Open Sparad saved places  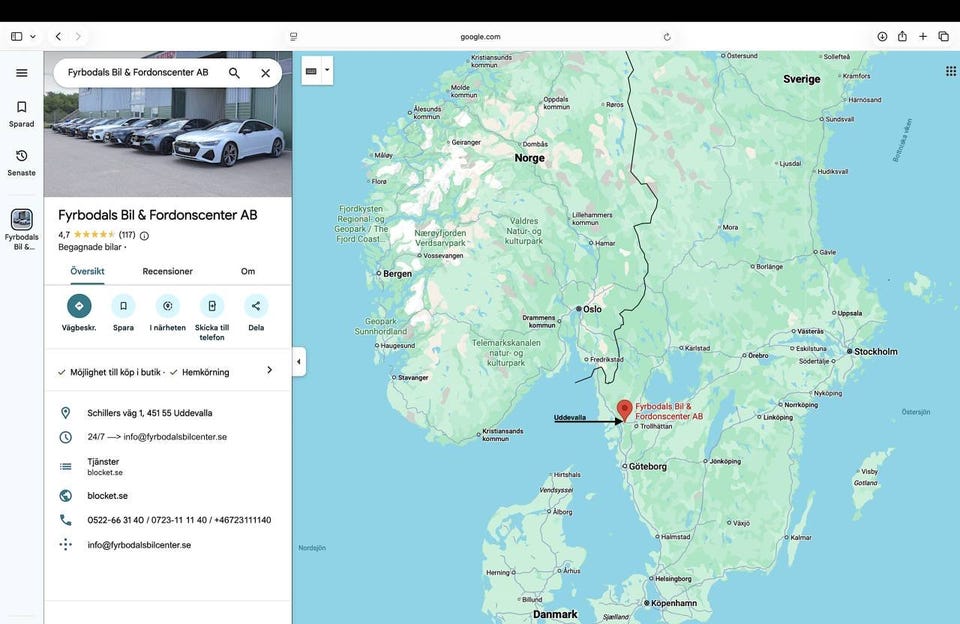22,113
